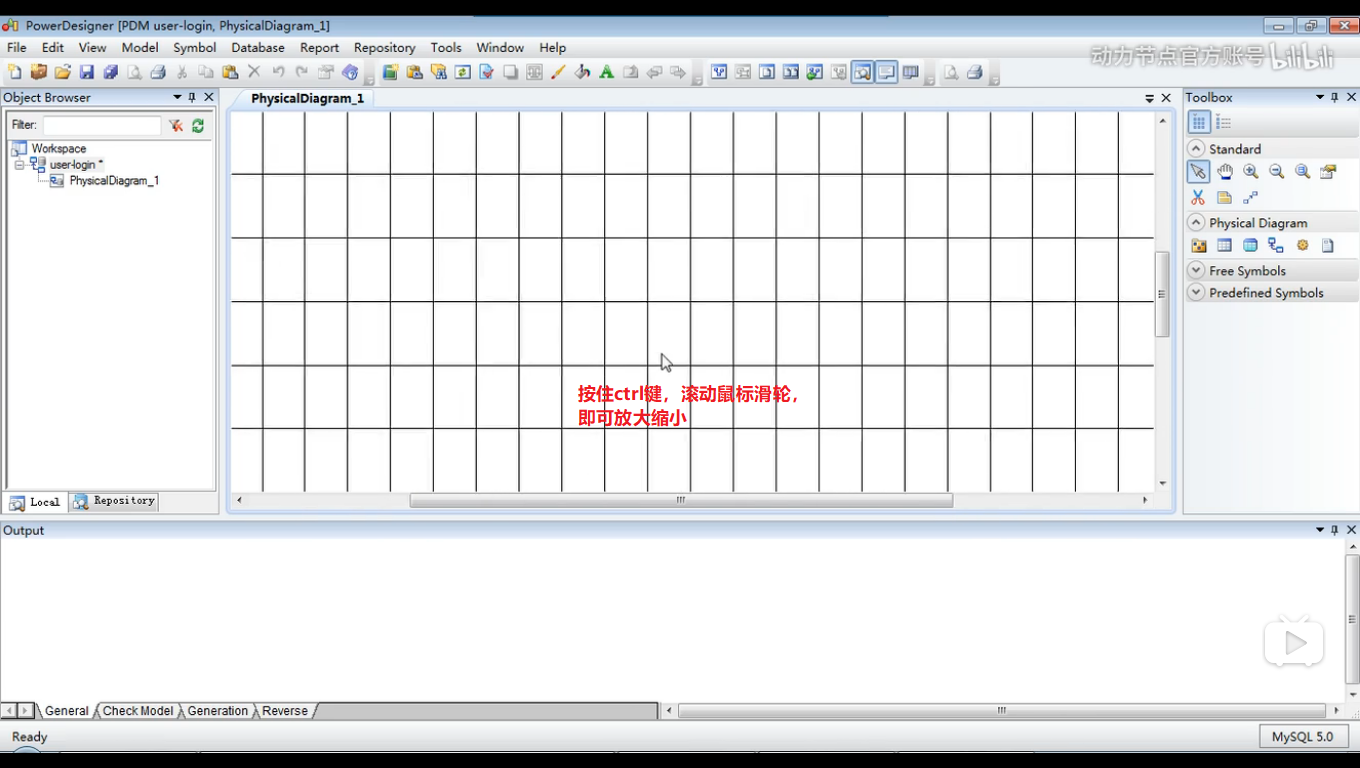Screen dimensions: 1360x768
Task: Click the diagram horizontal scrollbar thumb
Action: point(681,500)
